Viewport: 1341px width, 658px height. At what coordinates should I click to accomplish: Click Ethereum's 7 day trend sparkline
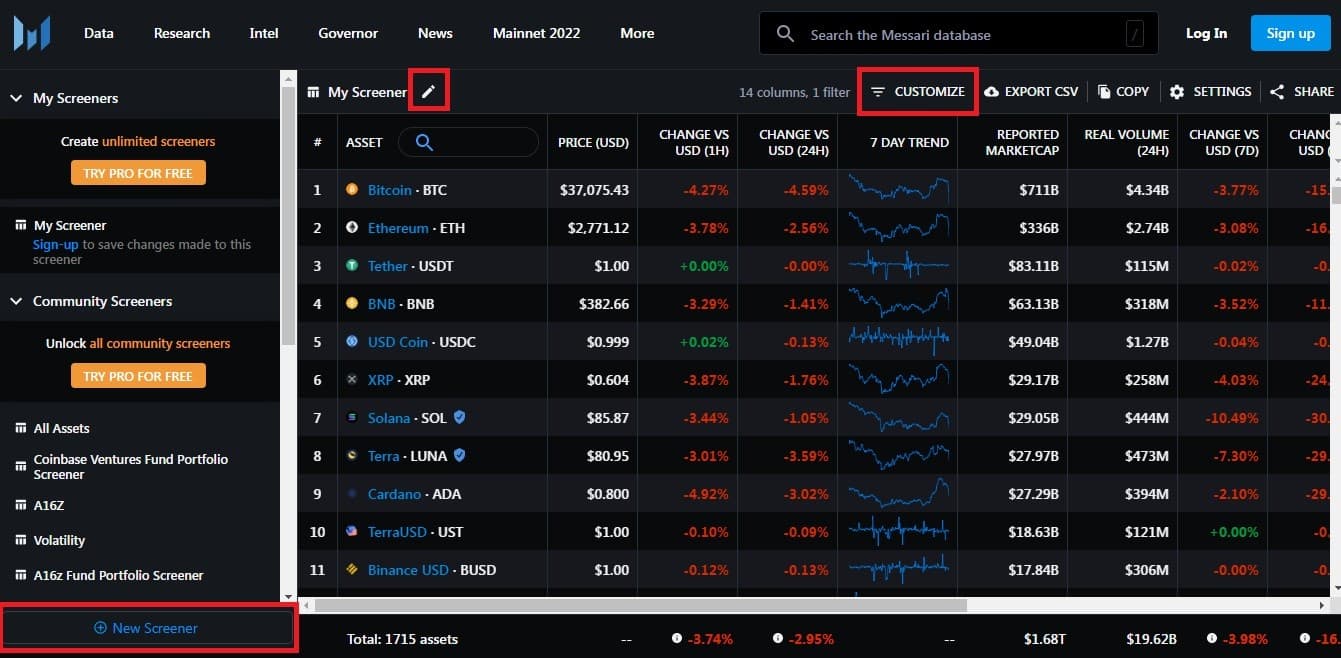point(898,227)
